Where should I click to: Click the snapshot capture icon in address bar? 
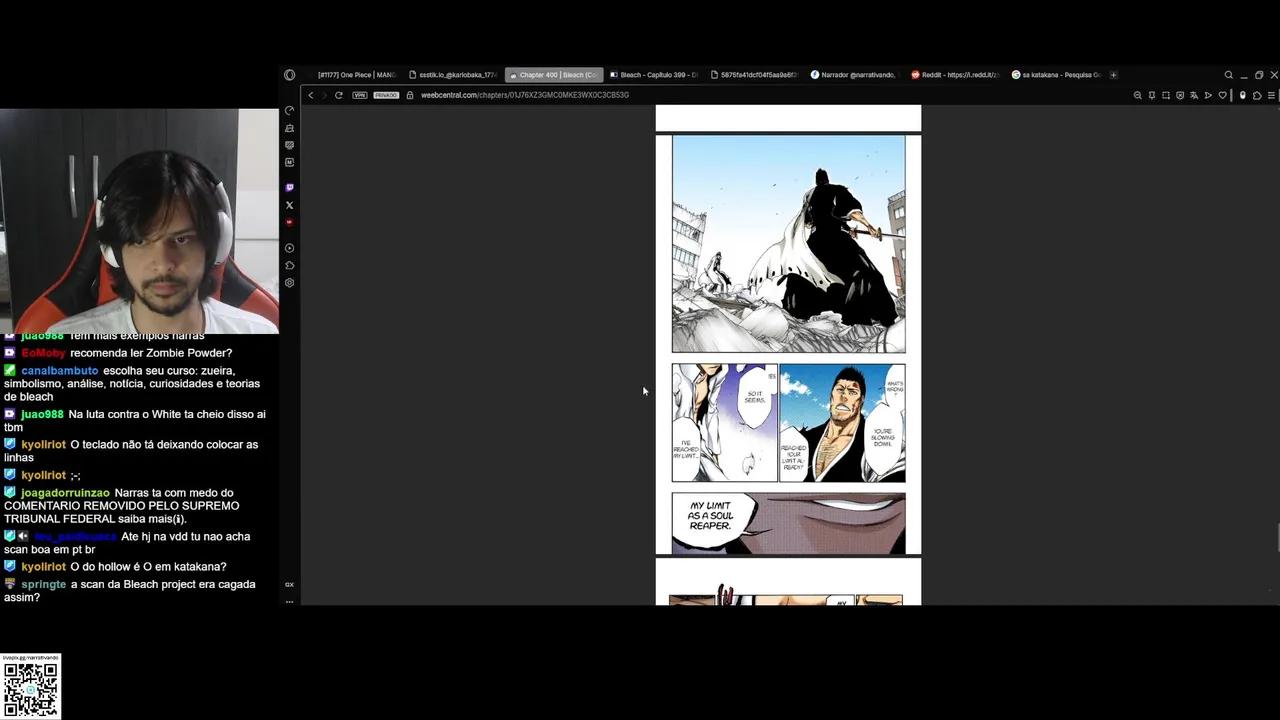click(1166, 95)
